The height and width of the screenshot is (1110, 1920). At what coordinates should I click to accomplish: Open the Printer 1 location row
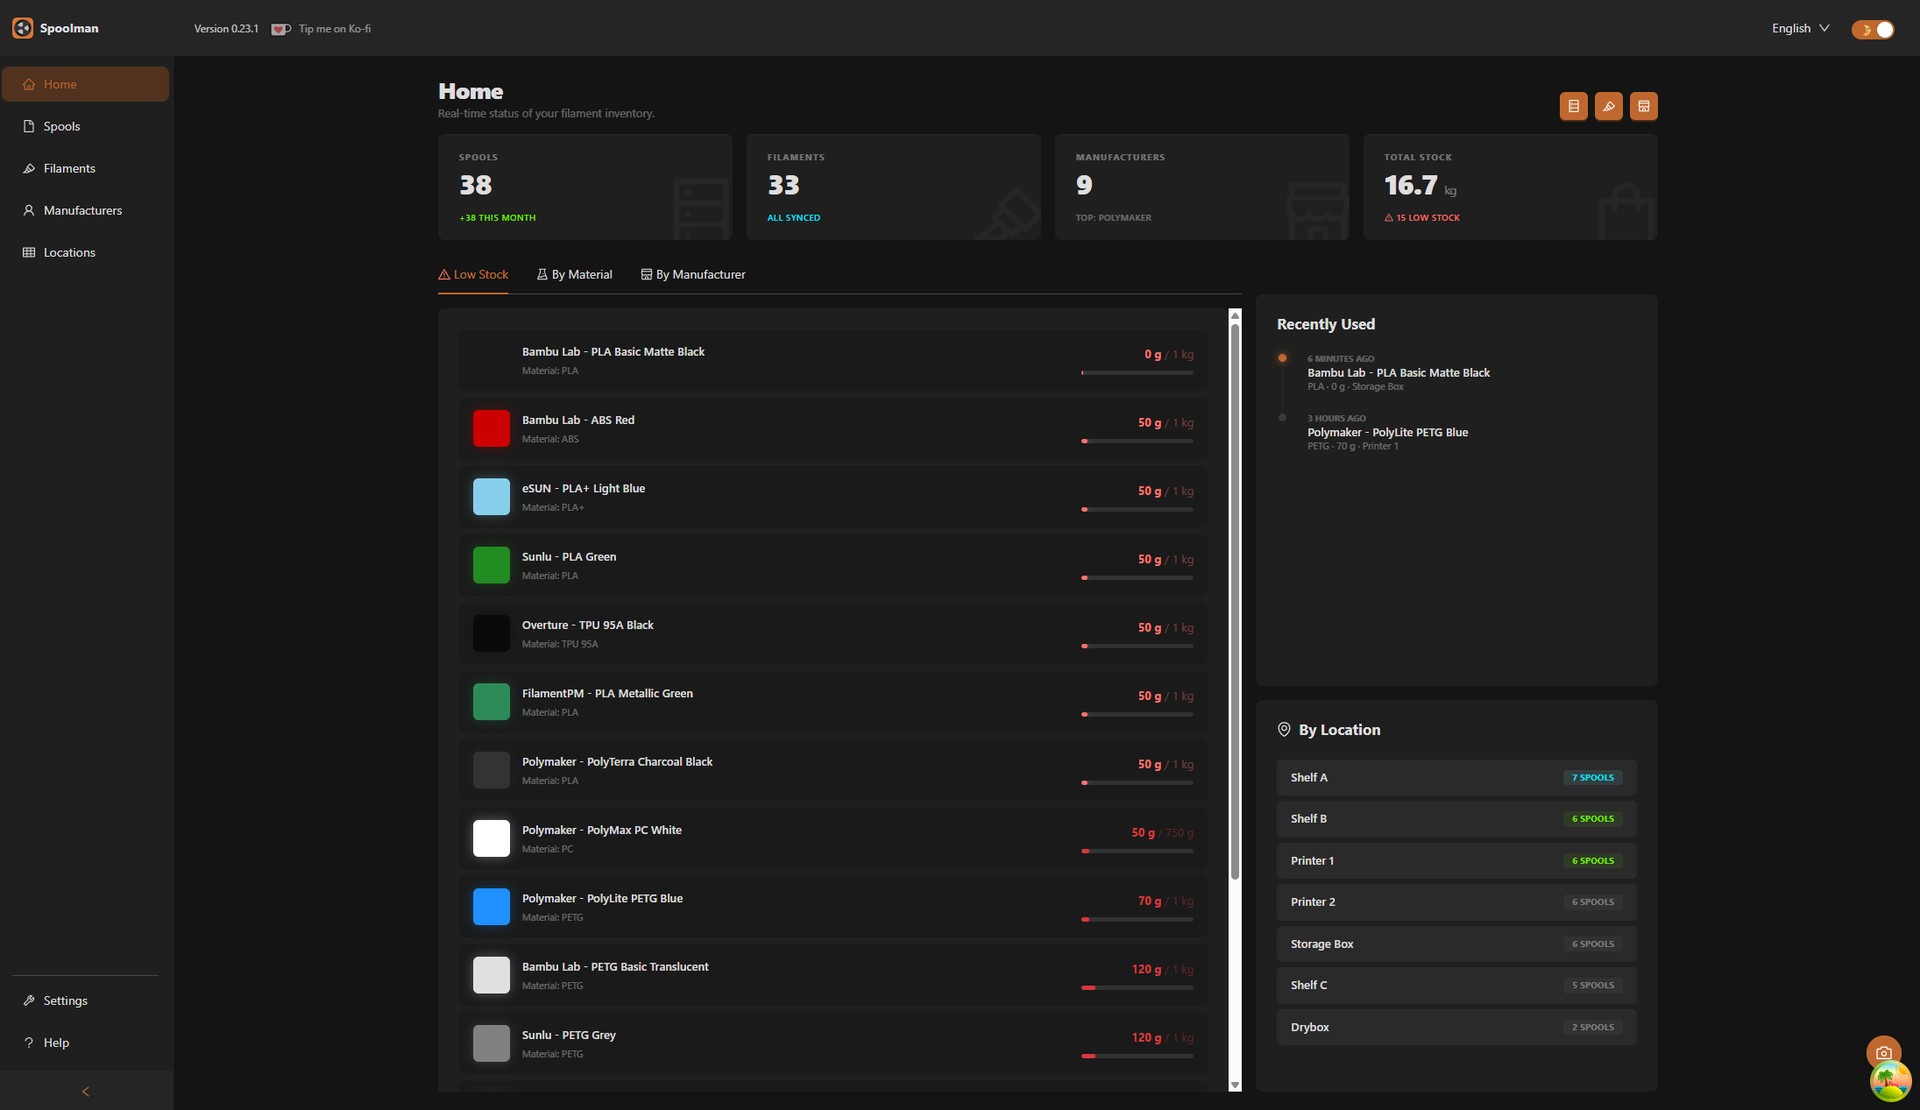(1456, 860)
